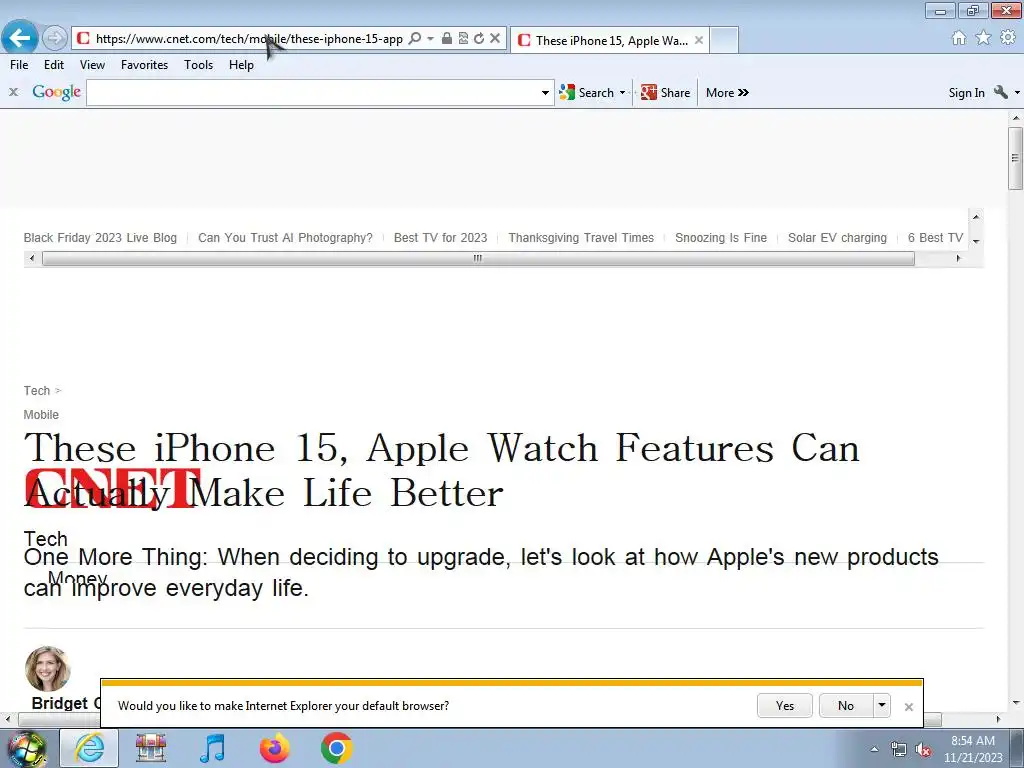Open 'Can You Trust AI Photography?' link
Screen dimensions: 1024x768
pos(285,238)
